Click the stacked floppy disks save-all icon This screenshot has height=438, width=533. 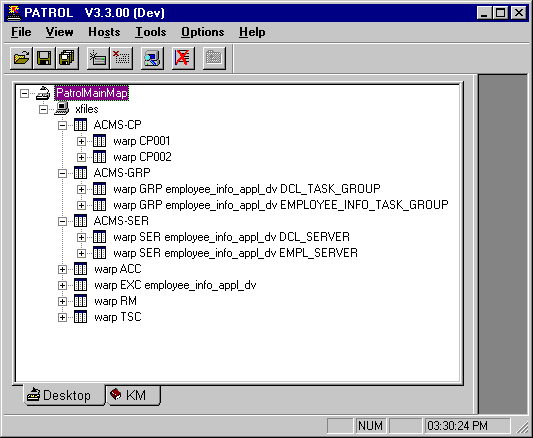coord(67,58)
